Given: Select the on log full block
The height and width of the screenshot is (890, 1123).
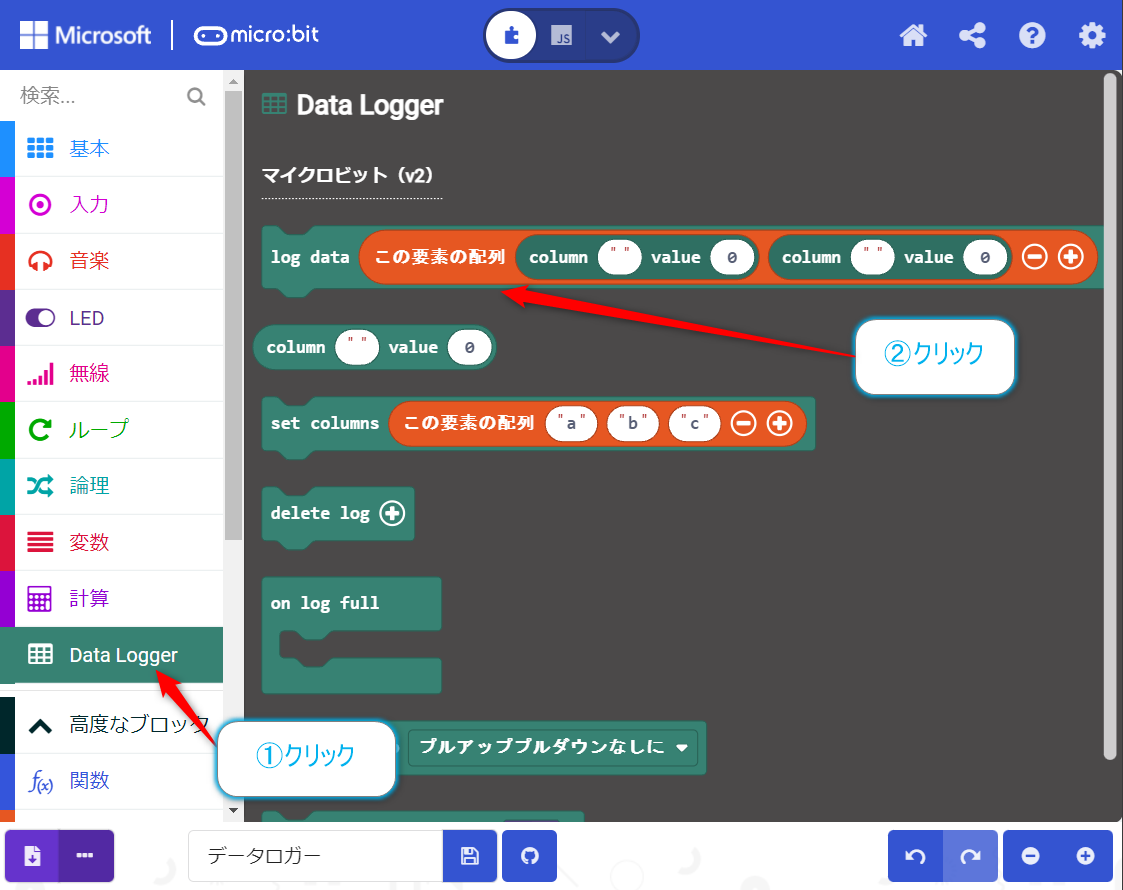Looking at the screenshot, I should coord(324,603).
